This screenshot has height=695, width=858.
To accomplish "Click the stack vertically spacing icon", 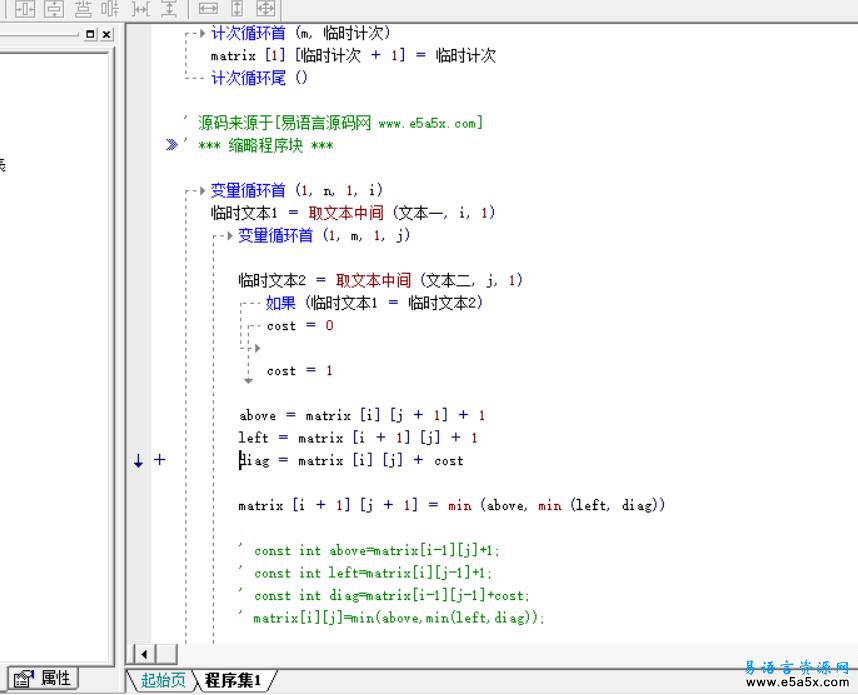I will 83,8.
